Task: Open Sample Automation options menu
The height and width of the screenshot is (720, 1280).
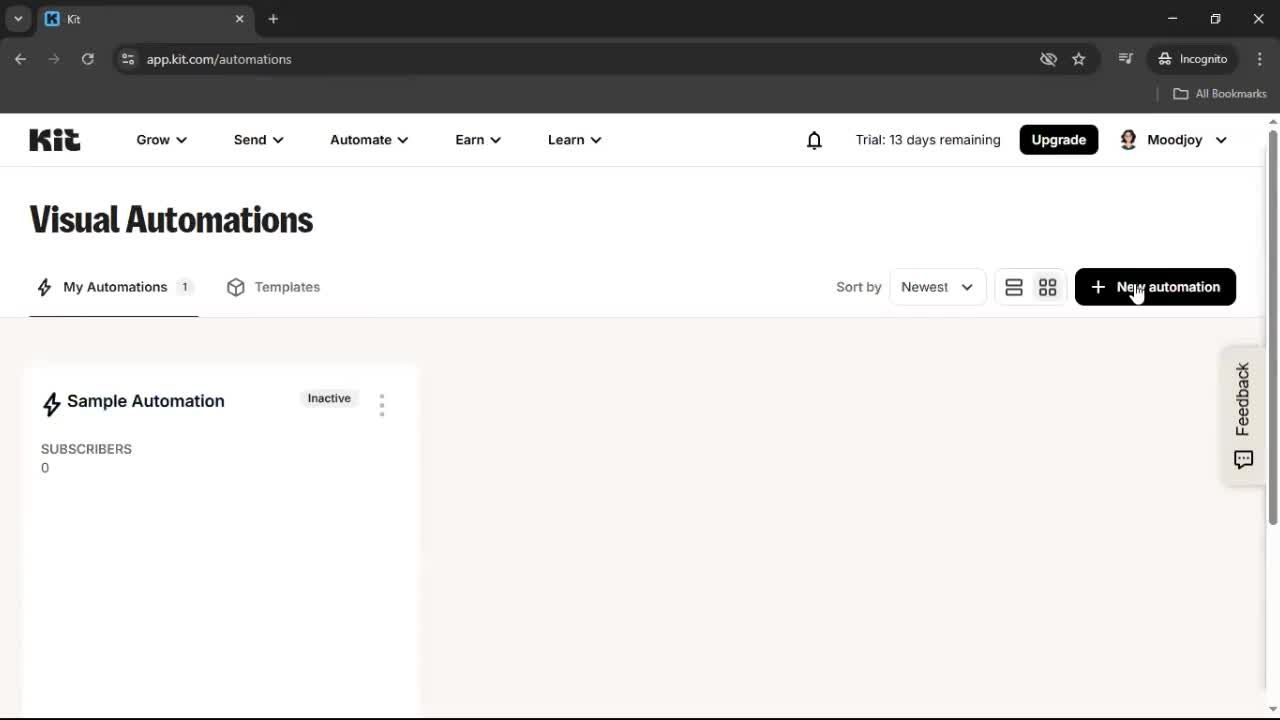Action: tap(382, 403)
